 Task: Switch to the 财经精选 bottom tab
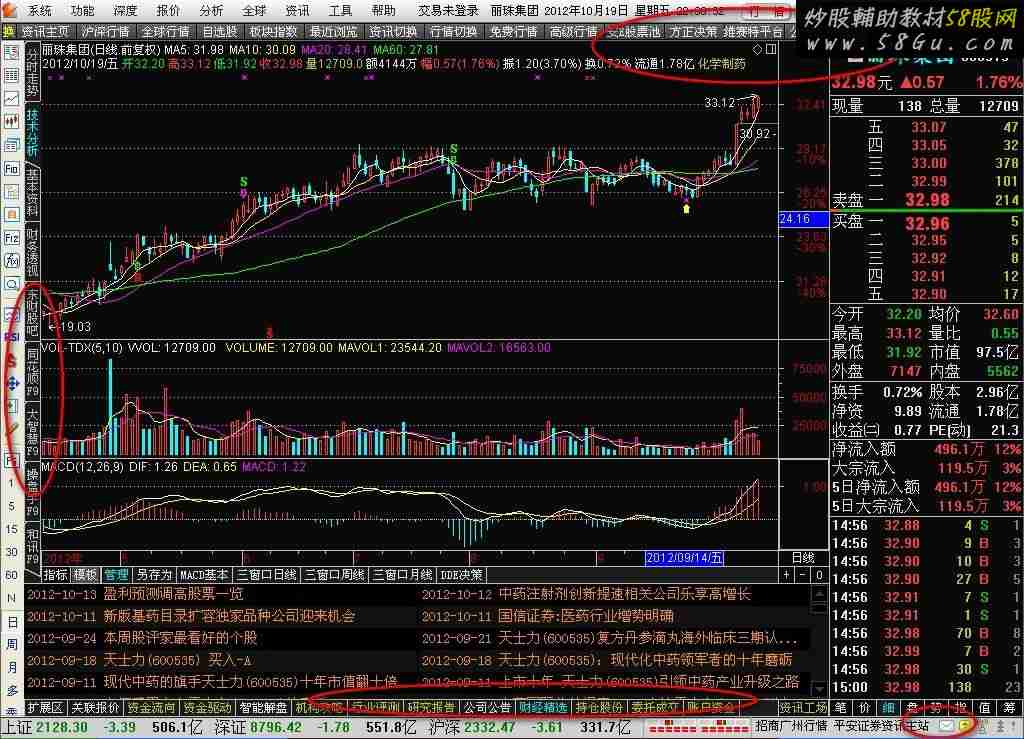point(543,708)
